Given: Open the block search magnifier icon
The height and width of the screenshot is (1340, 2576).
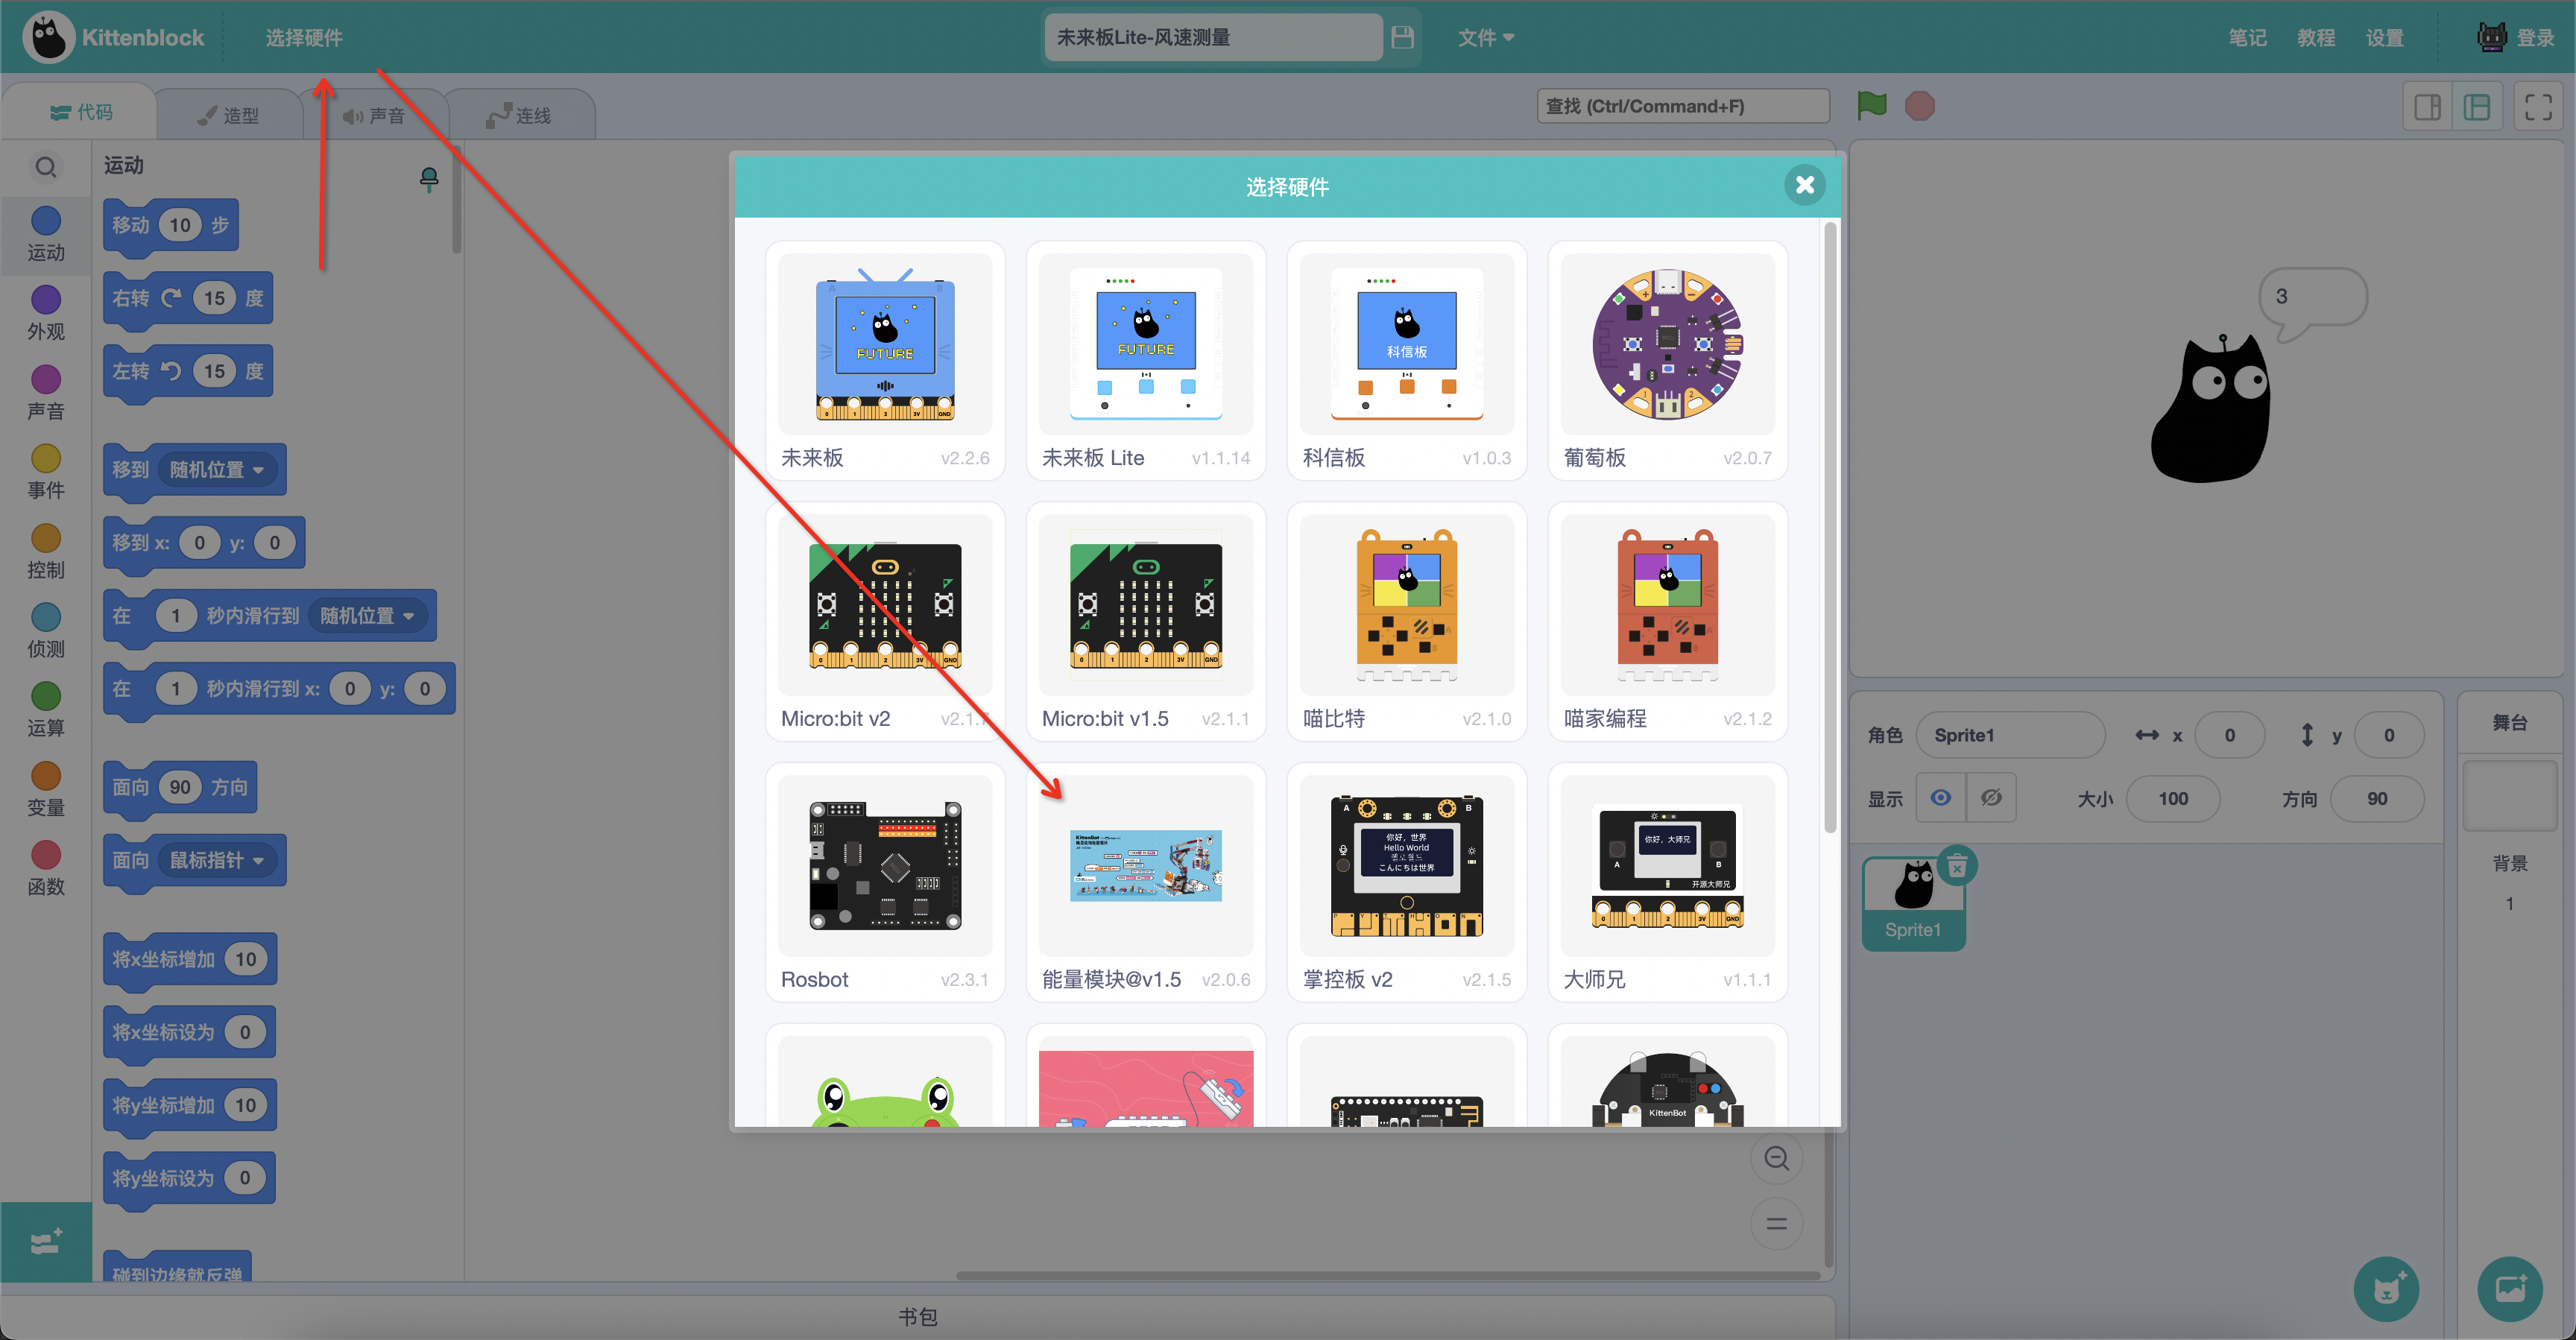Looking at the screenshot, I should click(46, 167).
